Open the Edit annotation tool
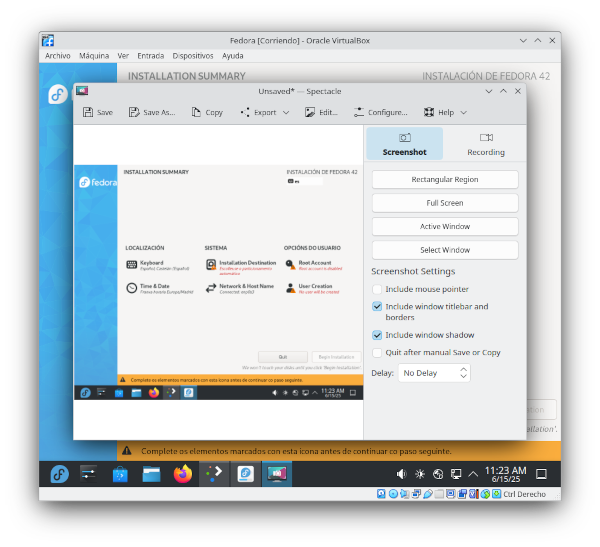 (321, 113)
